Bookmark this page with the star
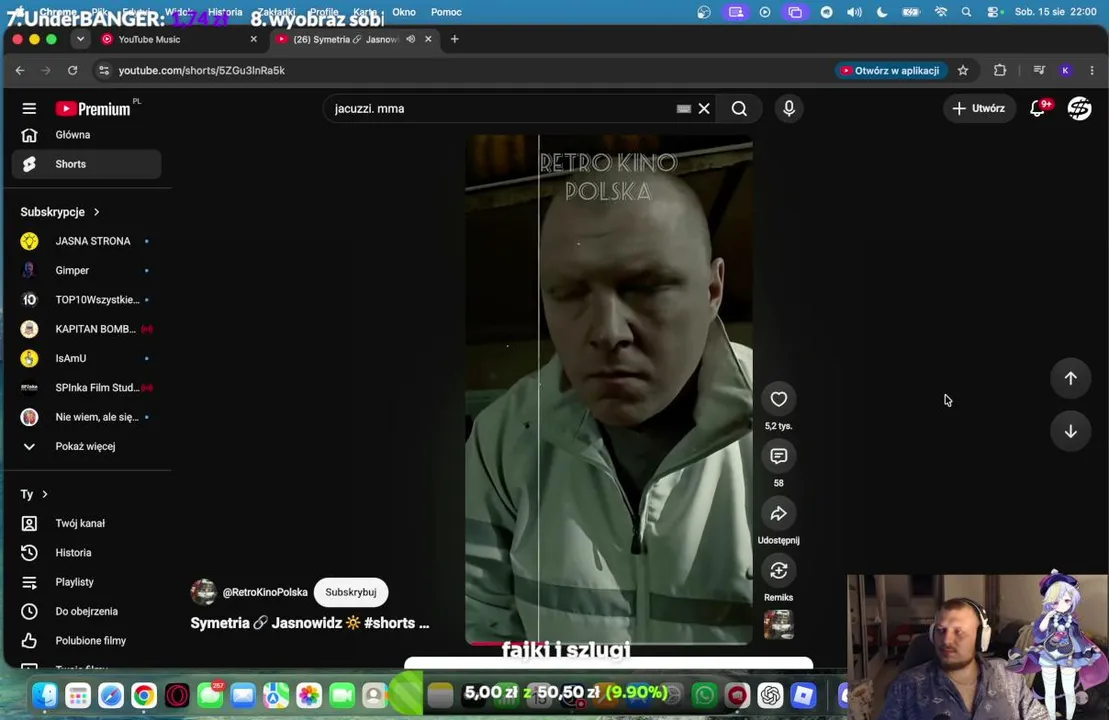 point(963,70)
